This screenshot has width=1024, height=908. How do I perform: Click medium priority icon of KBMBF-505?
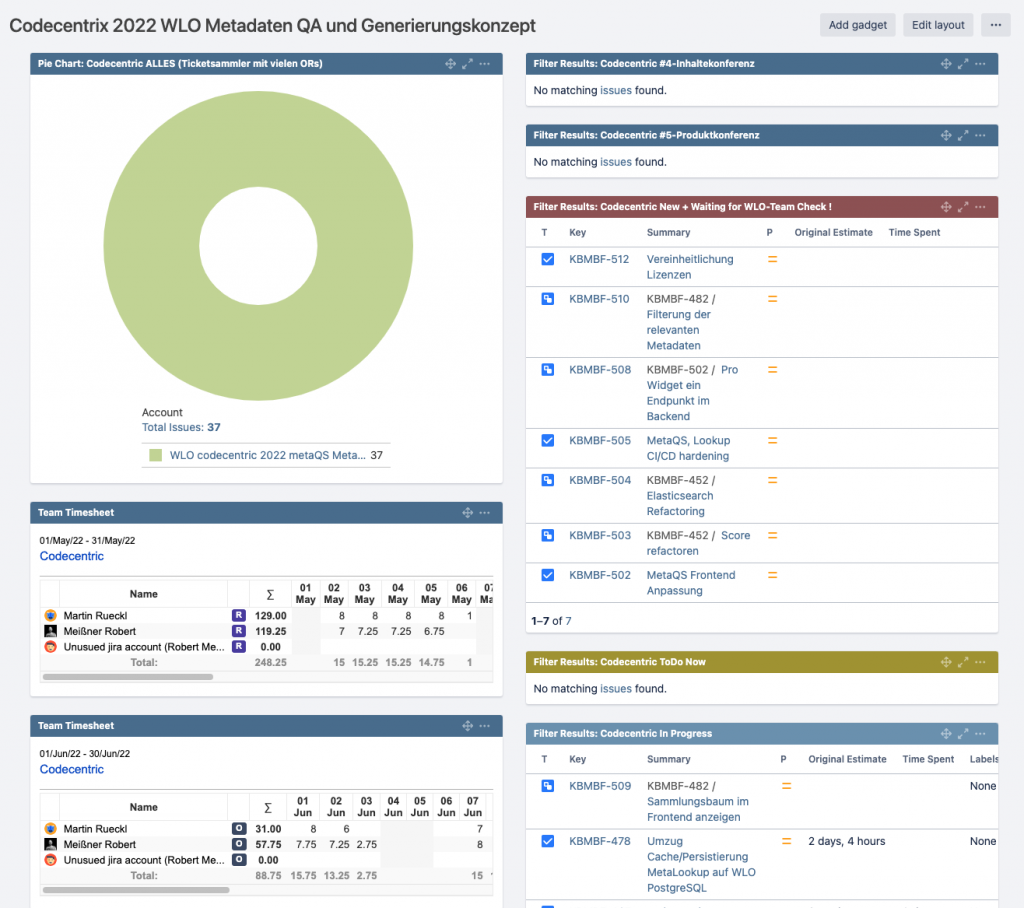[771, 440]
